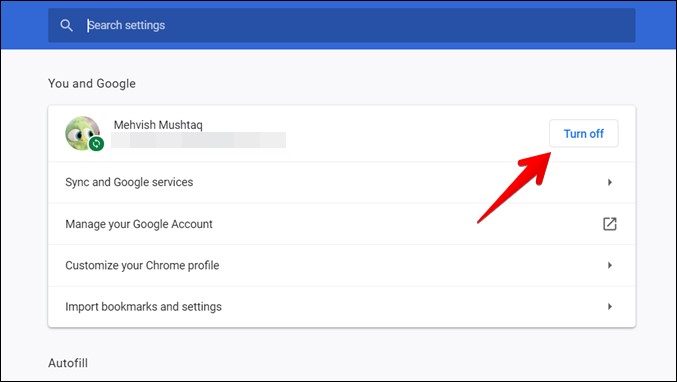Open Customize your Chrome profile
This screenshot has height=382, width=677.
click(x=341, y=265)
